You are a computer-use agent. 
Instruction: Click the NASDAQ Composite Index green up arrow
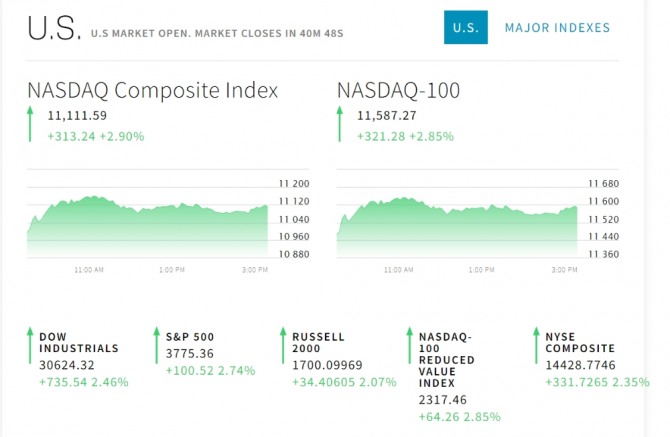coord(32,126)
